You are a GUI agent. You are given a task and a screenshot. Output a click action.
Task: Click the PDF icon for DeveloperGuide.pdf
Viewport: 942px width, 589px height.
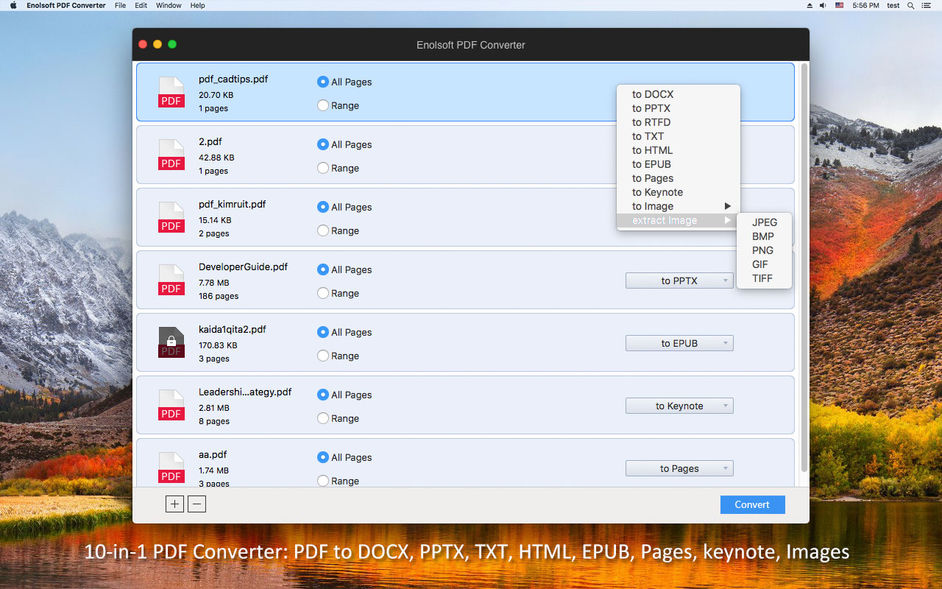click(170, 280)
